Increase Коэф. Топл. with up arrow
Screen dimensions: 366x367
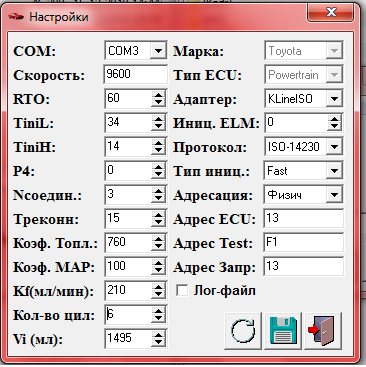pyautogui.click(x=158, y=239)
